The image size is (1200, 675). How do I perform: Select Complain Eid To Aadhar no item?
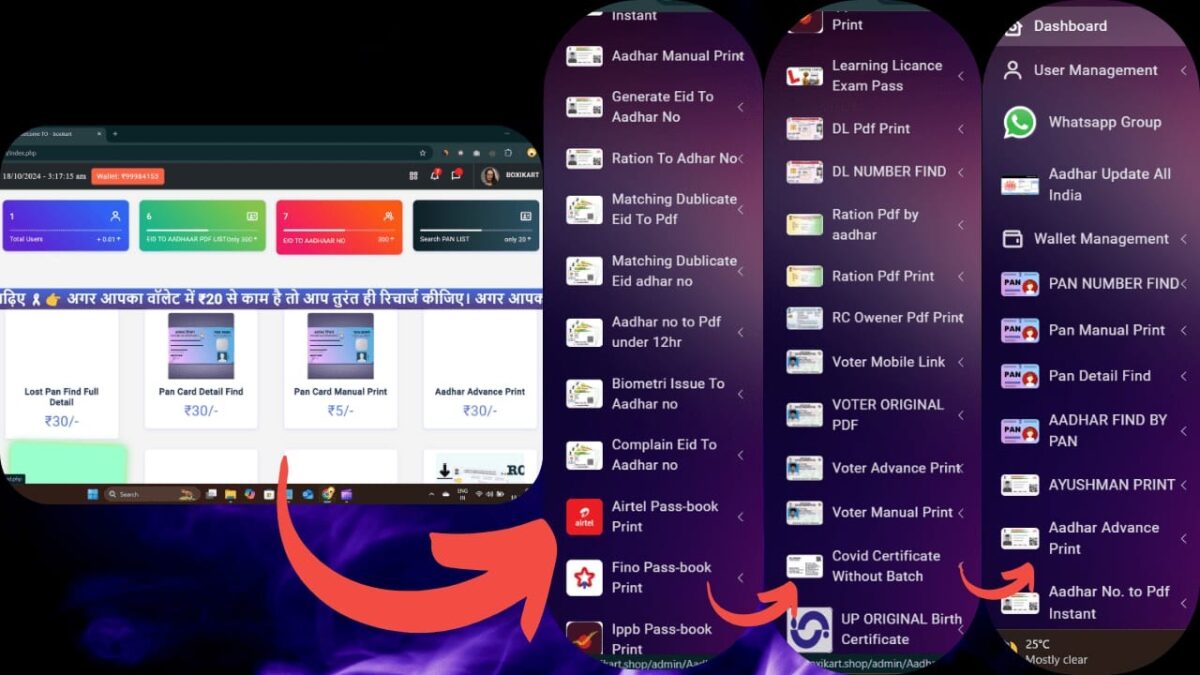point(656,455)
